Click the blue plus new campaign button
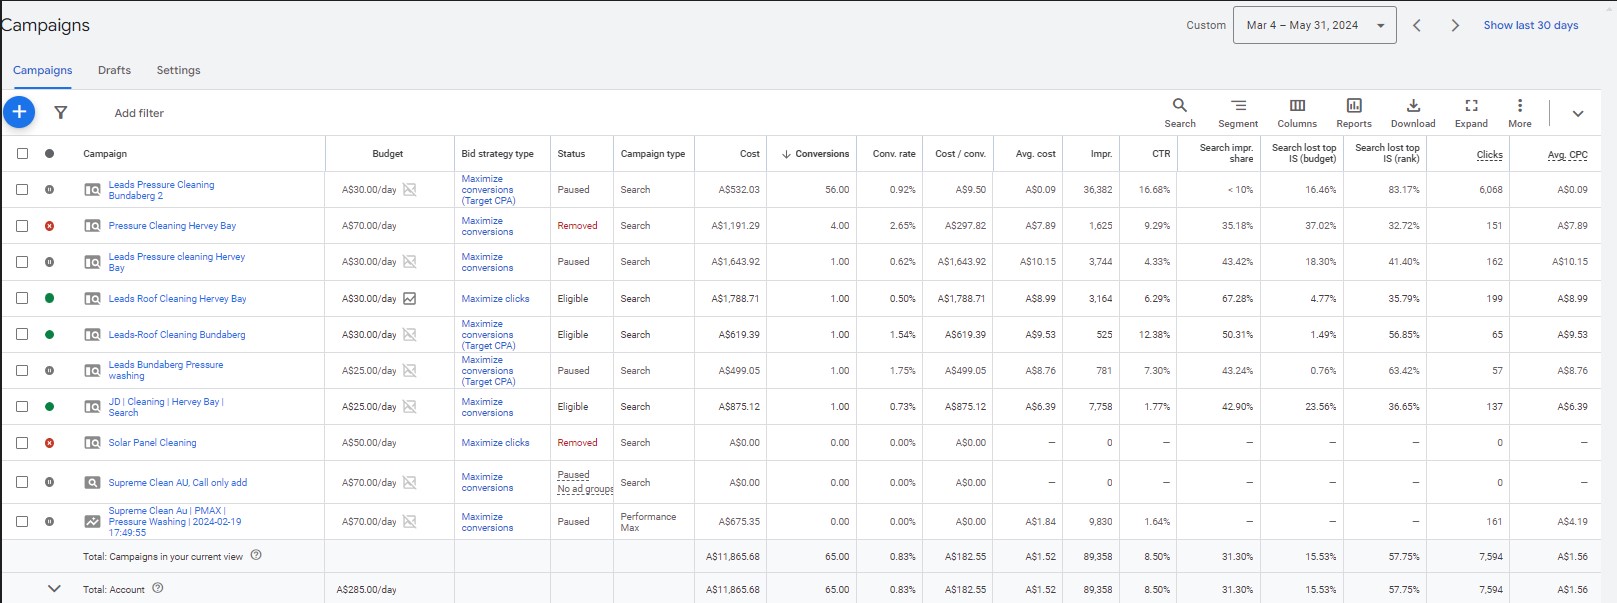 point(19,112)
